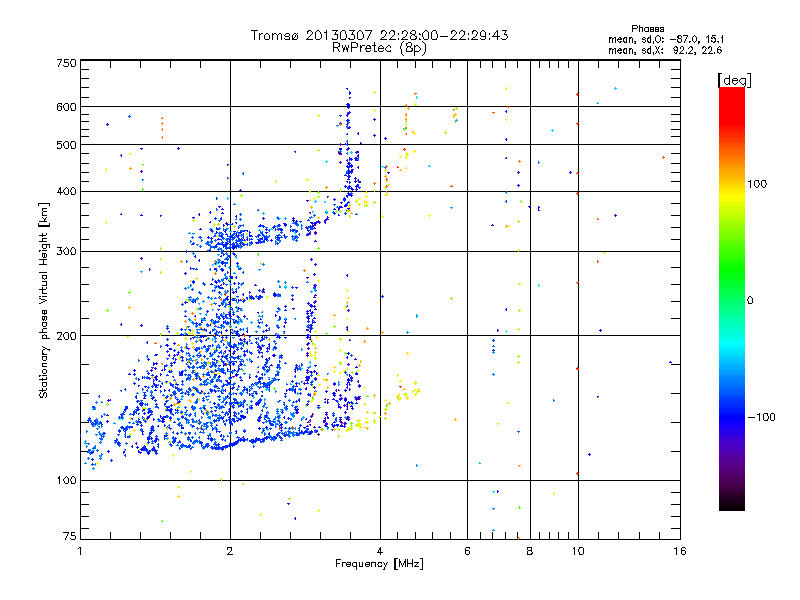Click the x-axis tick label '16'
The image size is (800, 600).
[680, 551]
